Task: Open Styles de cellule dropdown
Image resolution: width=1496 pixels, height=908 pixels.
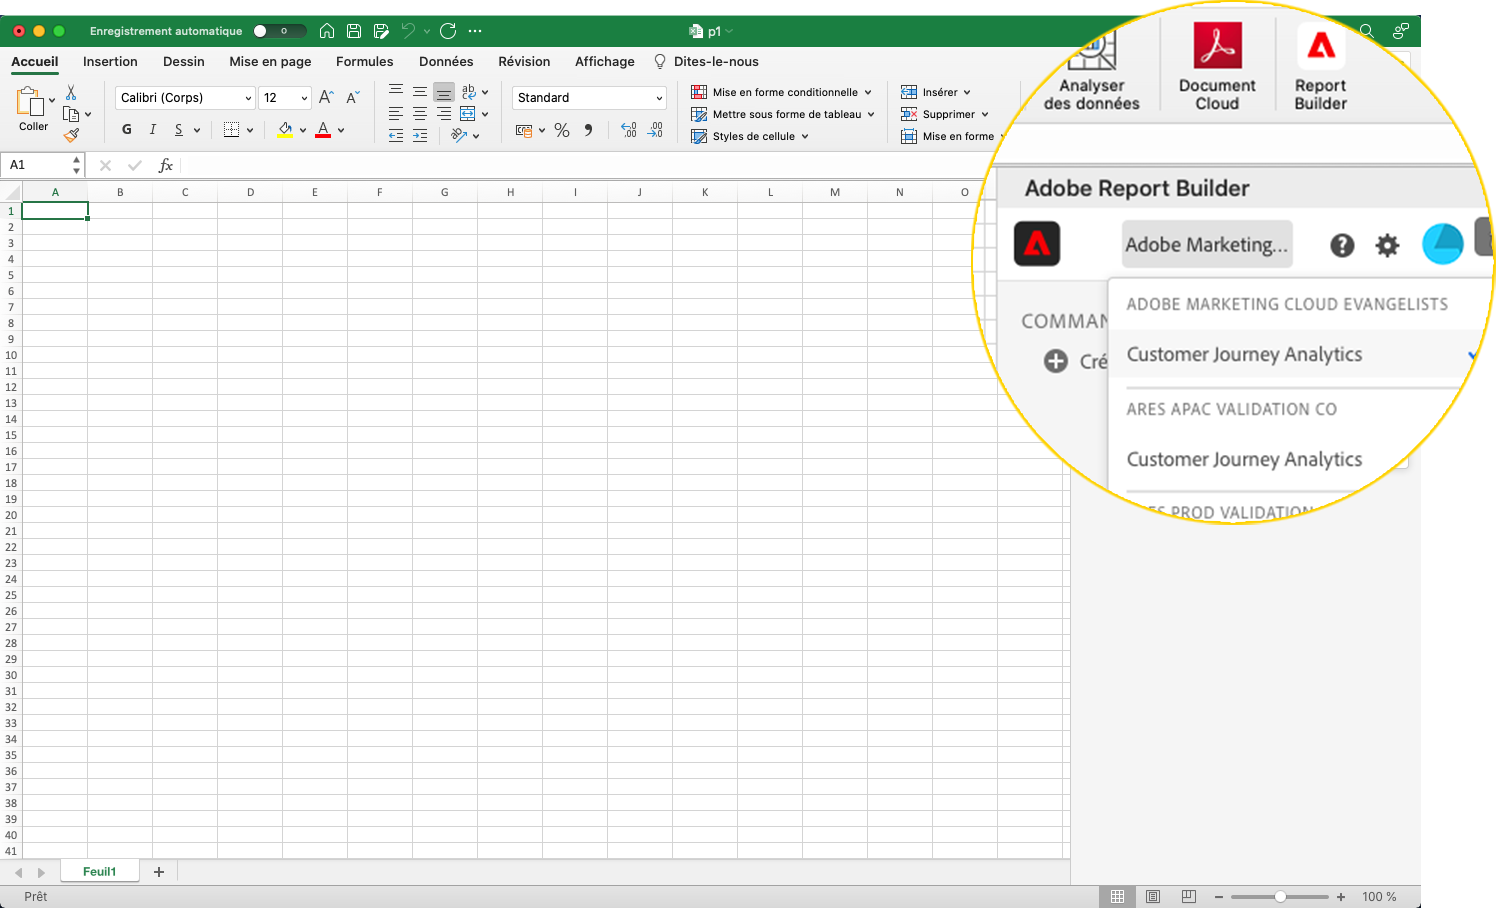Action: [750, 136]
